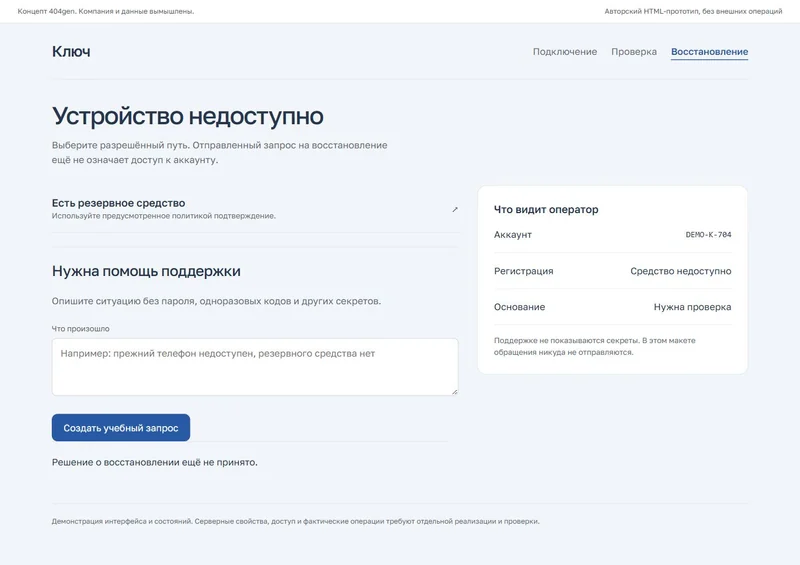Expand the Есть резервное средство row
The width and height of the screenshot is (800, 565).
coord(255,209)
